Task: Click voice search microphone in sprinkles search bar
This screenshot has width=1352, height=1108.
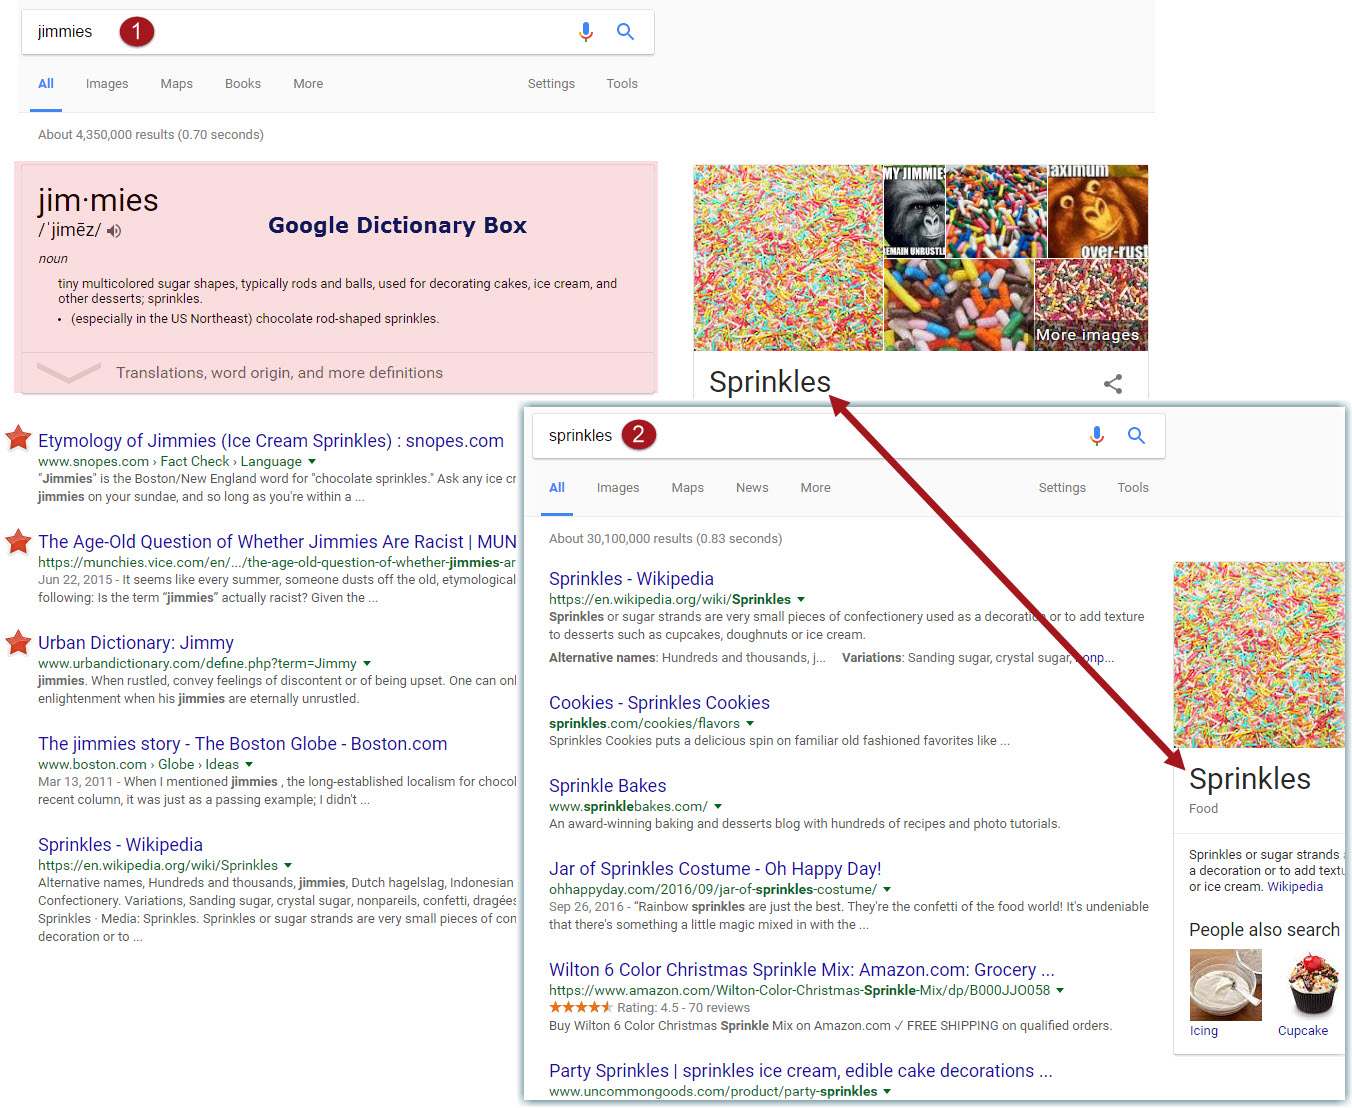Action: pyautogui.click(x=1097, y=436)
